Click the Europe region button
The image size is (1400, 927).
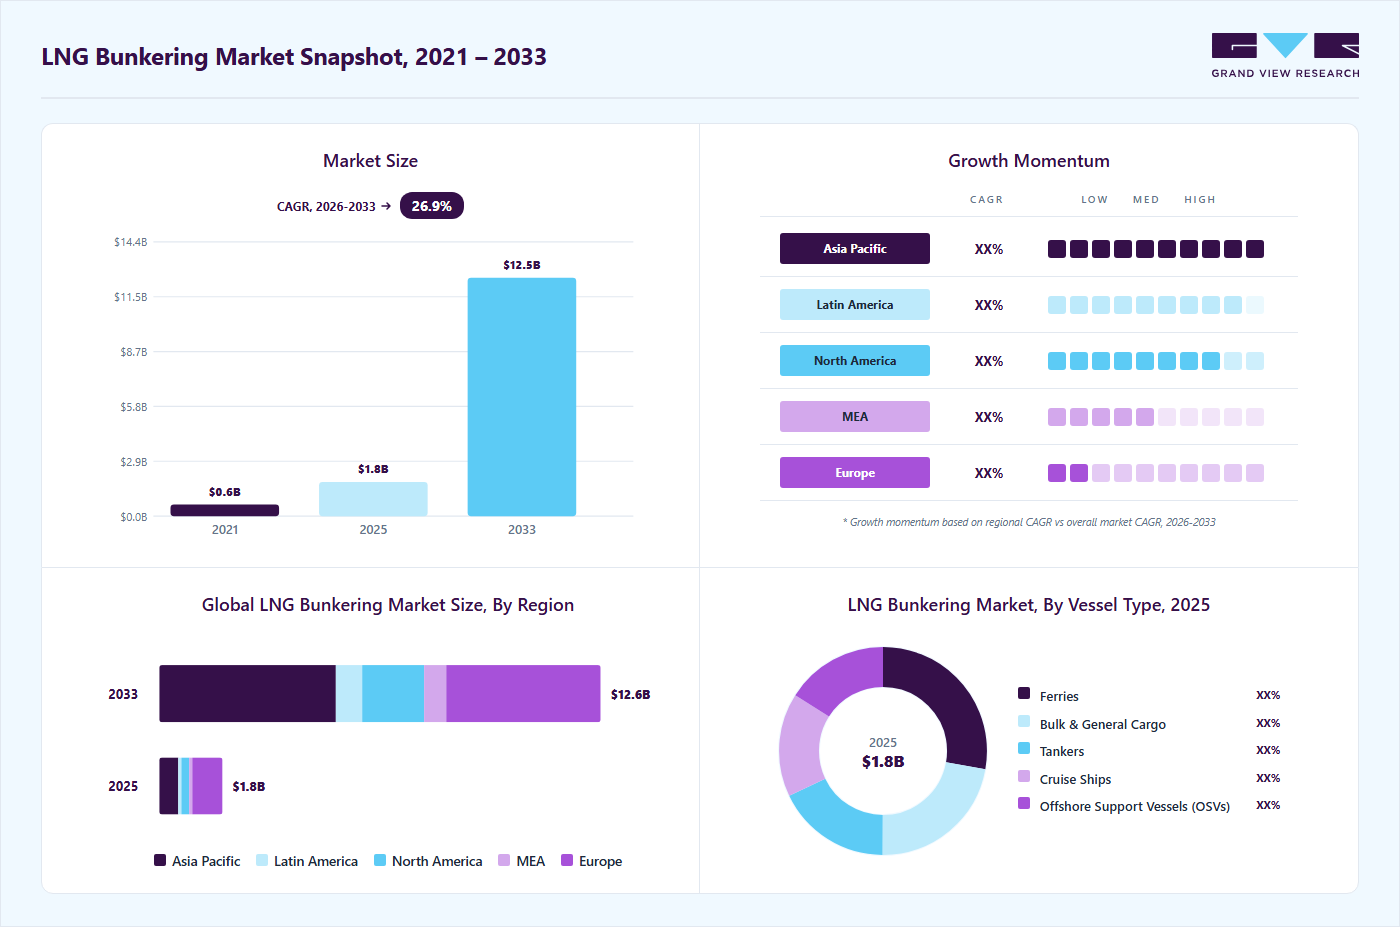[855, 473]
